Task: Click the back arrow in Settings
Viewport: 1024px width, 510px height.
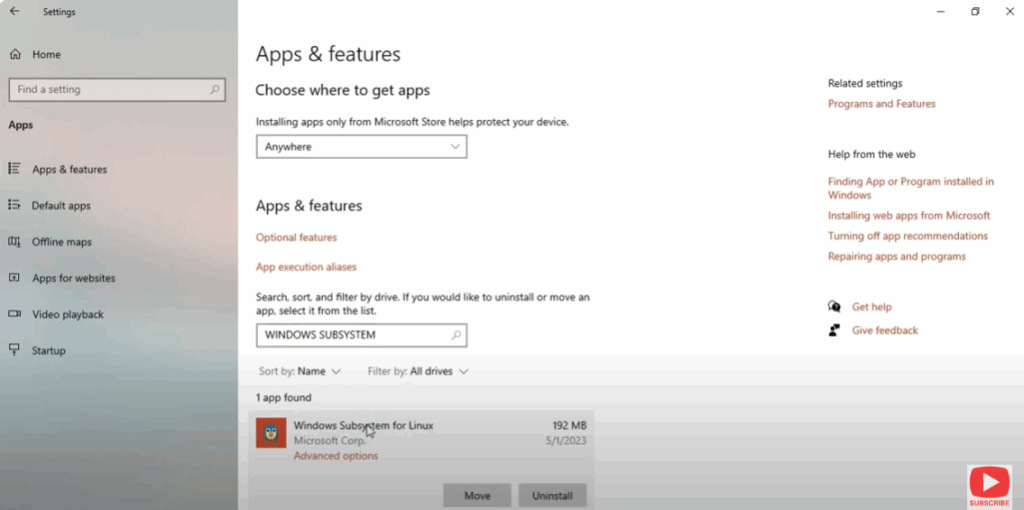Action: [x=14, y=11]
